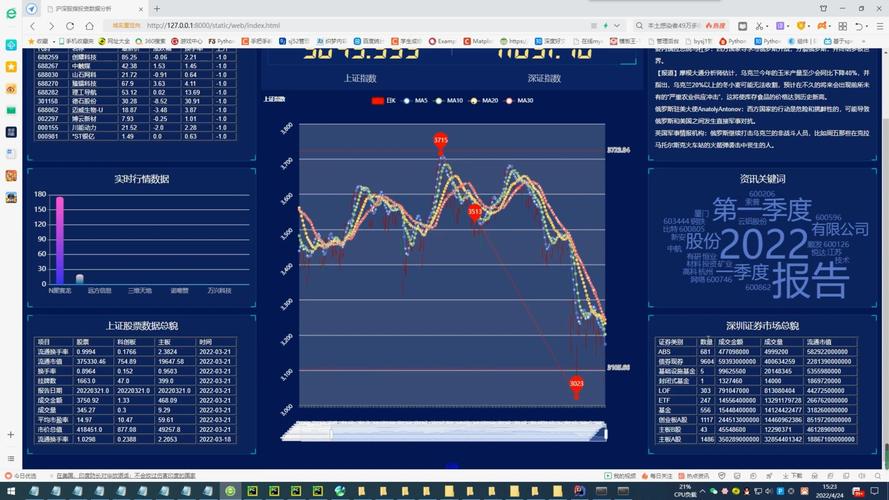Image resolution: width=889 pixels, height=500 pixels.
Task: Open the 360搜索 bookmark
Action: click(x=150, y=41)
